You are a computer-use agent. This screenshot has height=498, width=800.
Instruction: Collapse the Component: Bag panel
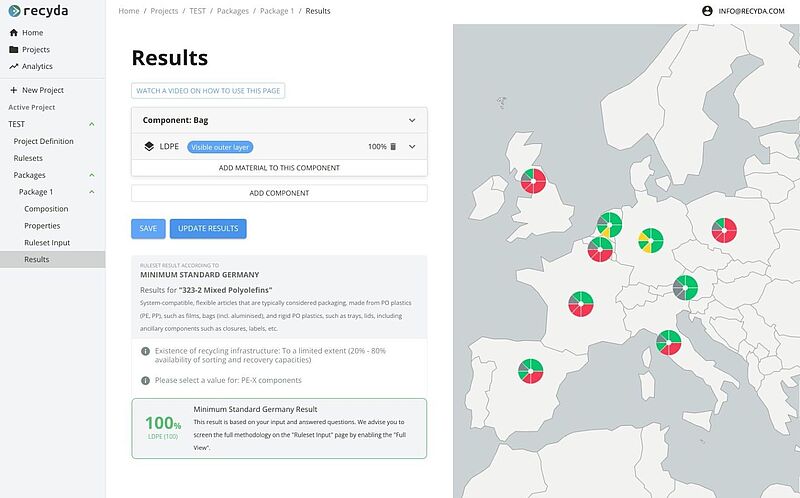point(411,120)
